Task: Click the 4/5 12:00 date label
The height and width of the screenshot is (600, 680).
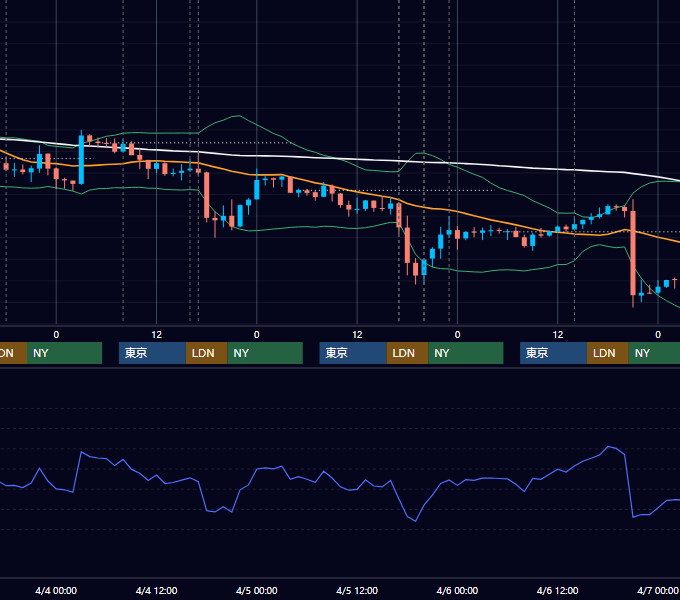Action: [x=357, y=590]
